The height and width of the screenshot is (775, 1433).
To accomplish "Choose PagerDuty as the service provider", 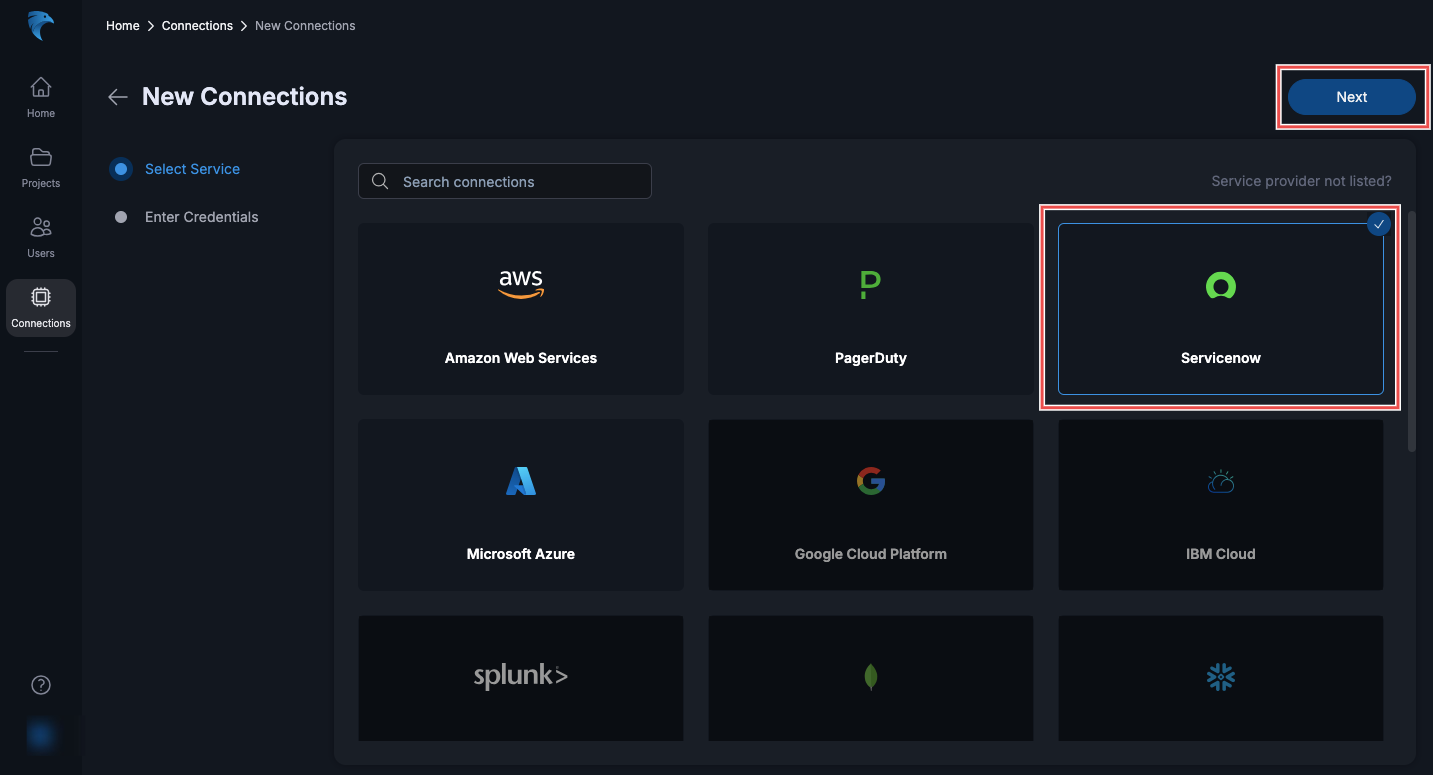I will (x=870, y=308).
